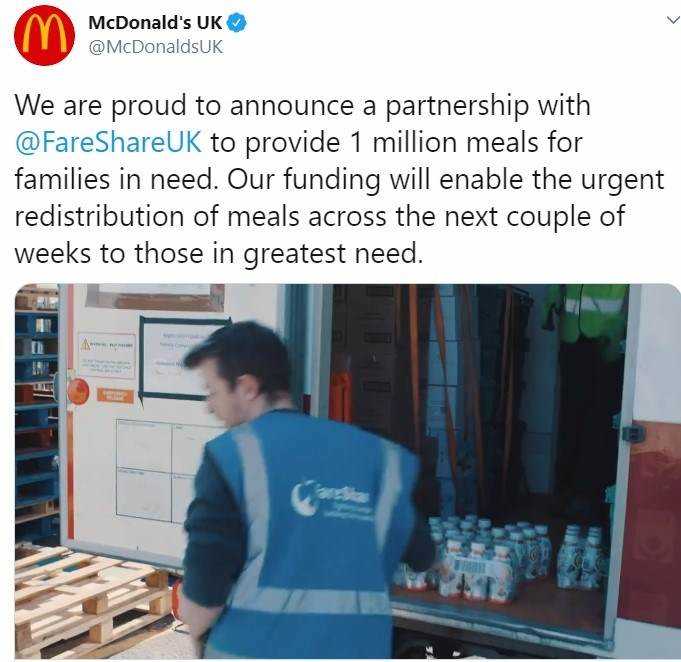Click the worker's head in the photo

tap(241, 374)
